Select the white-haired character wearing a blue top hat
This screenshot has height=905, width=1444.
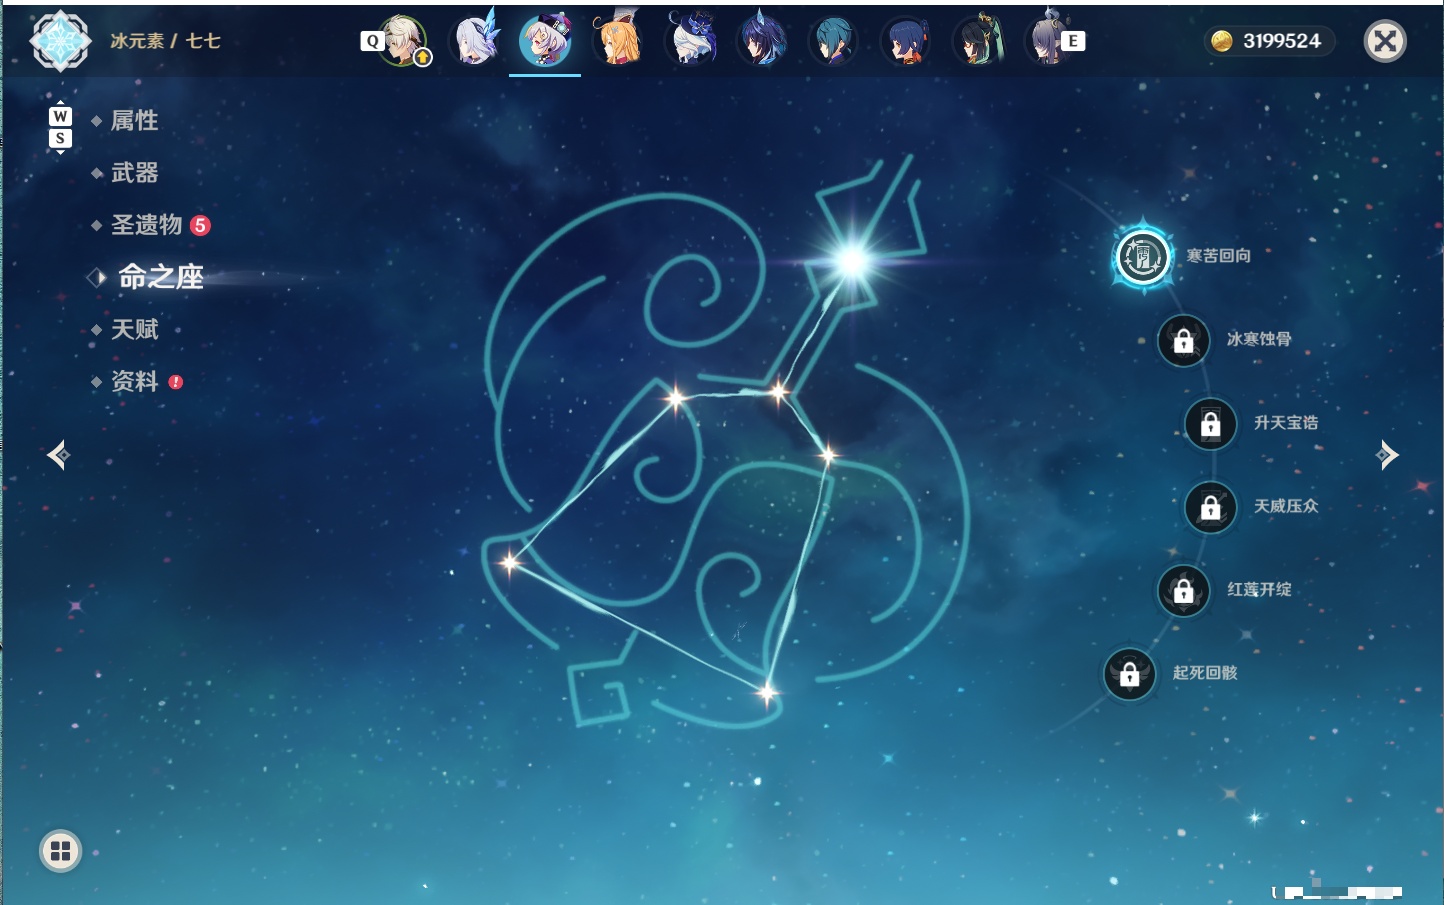pos(691,40)
